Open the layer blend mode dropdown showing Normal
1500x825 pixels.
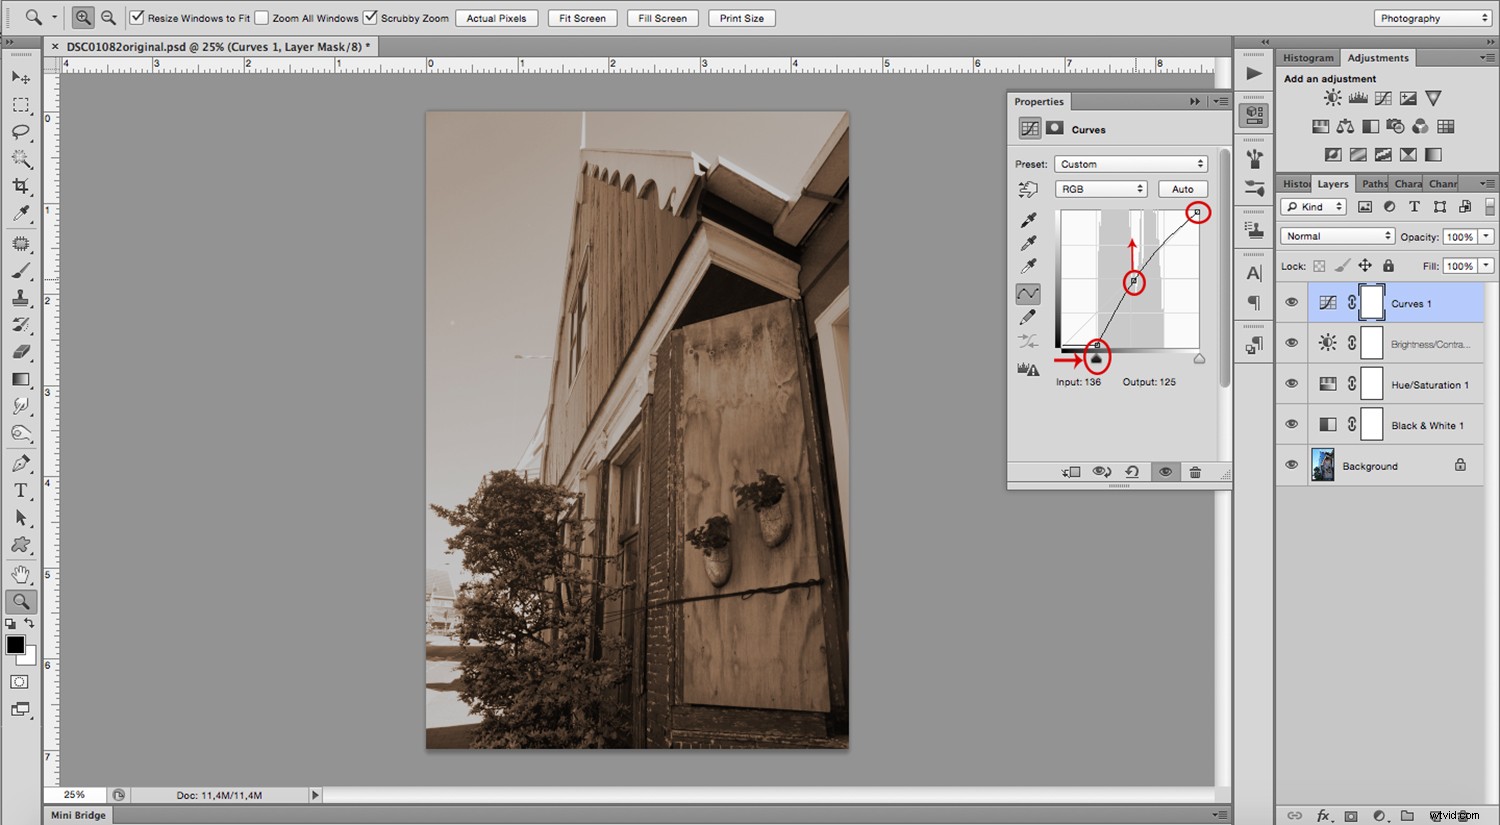(x=1336, y=235)
